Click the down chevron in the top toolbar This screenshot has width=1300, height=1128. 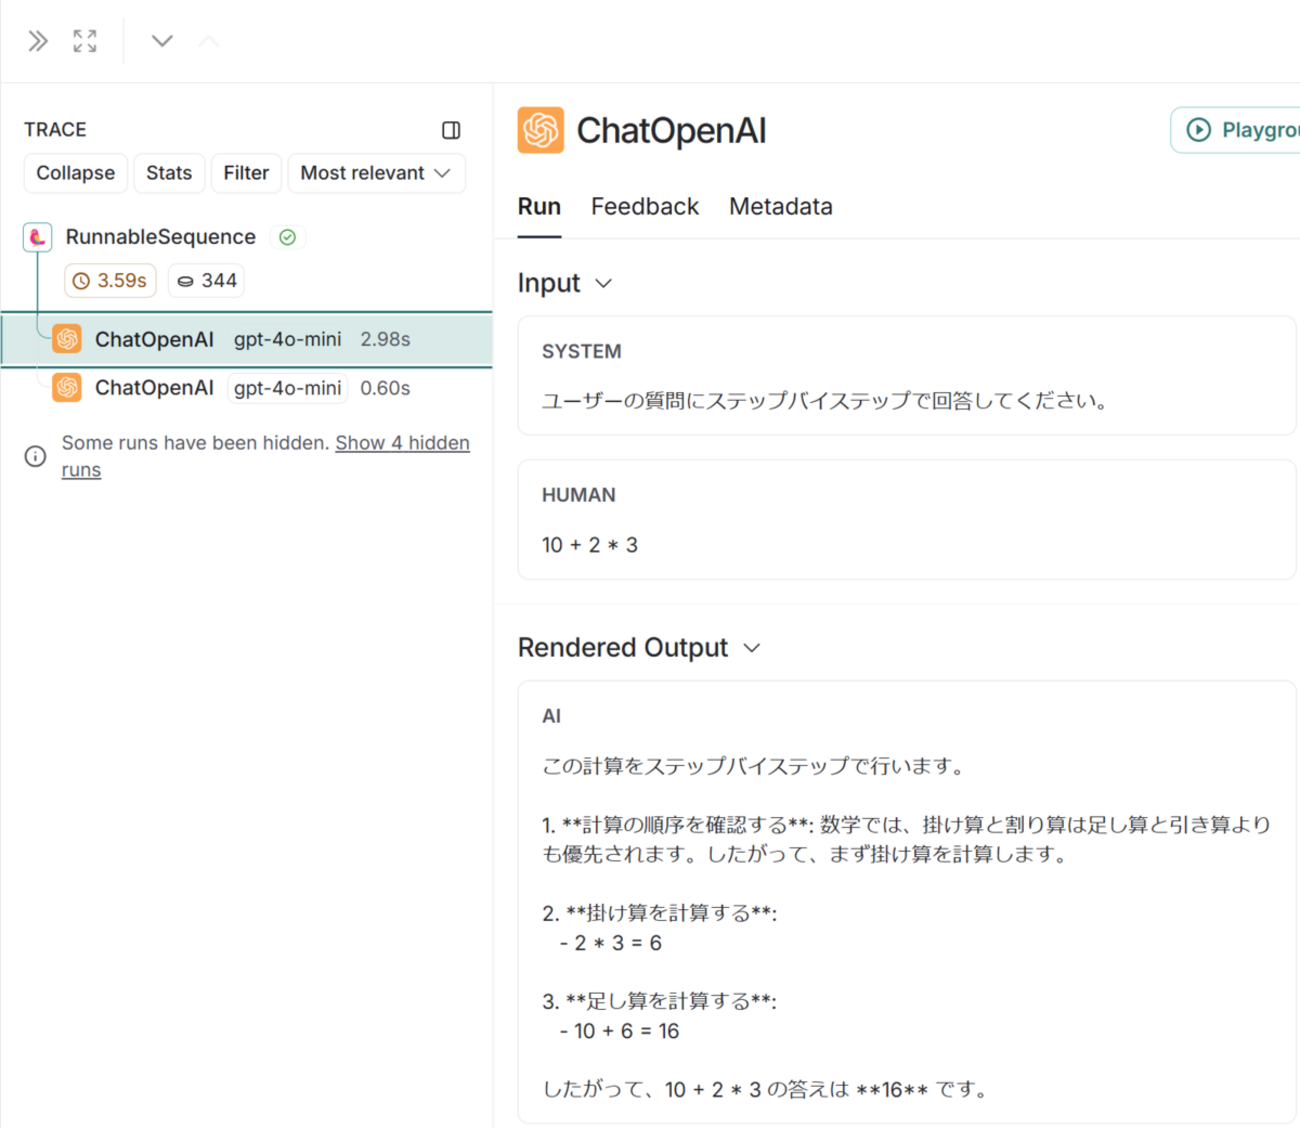161,41
